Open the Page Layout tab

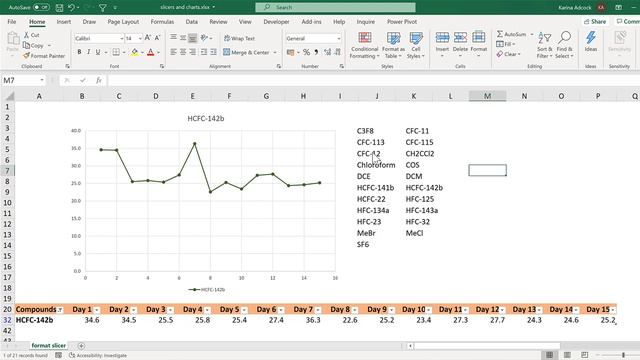coord(123,22)
